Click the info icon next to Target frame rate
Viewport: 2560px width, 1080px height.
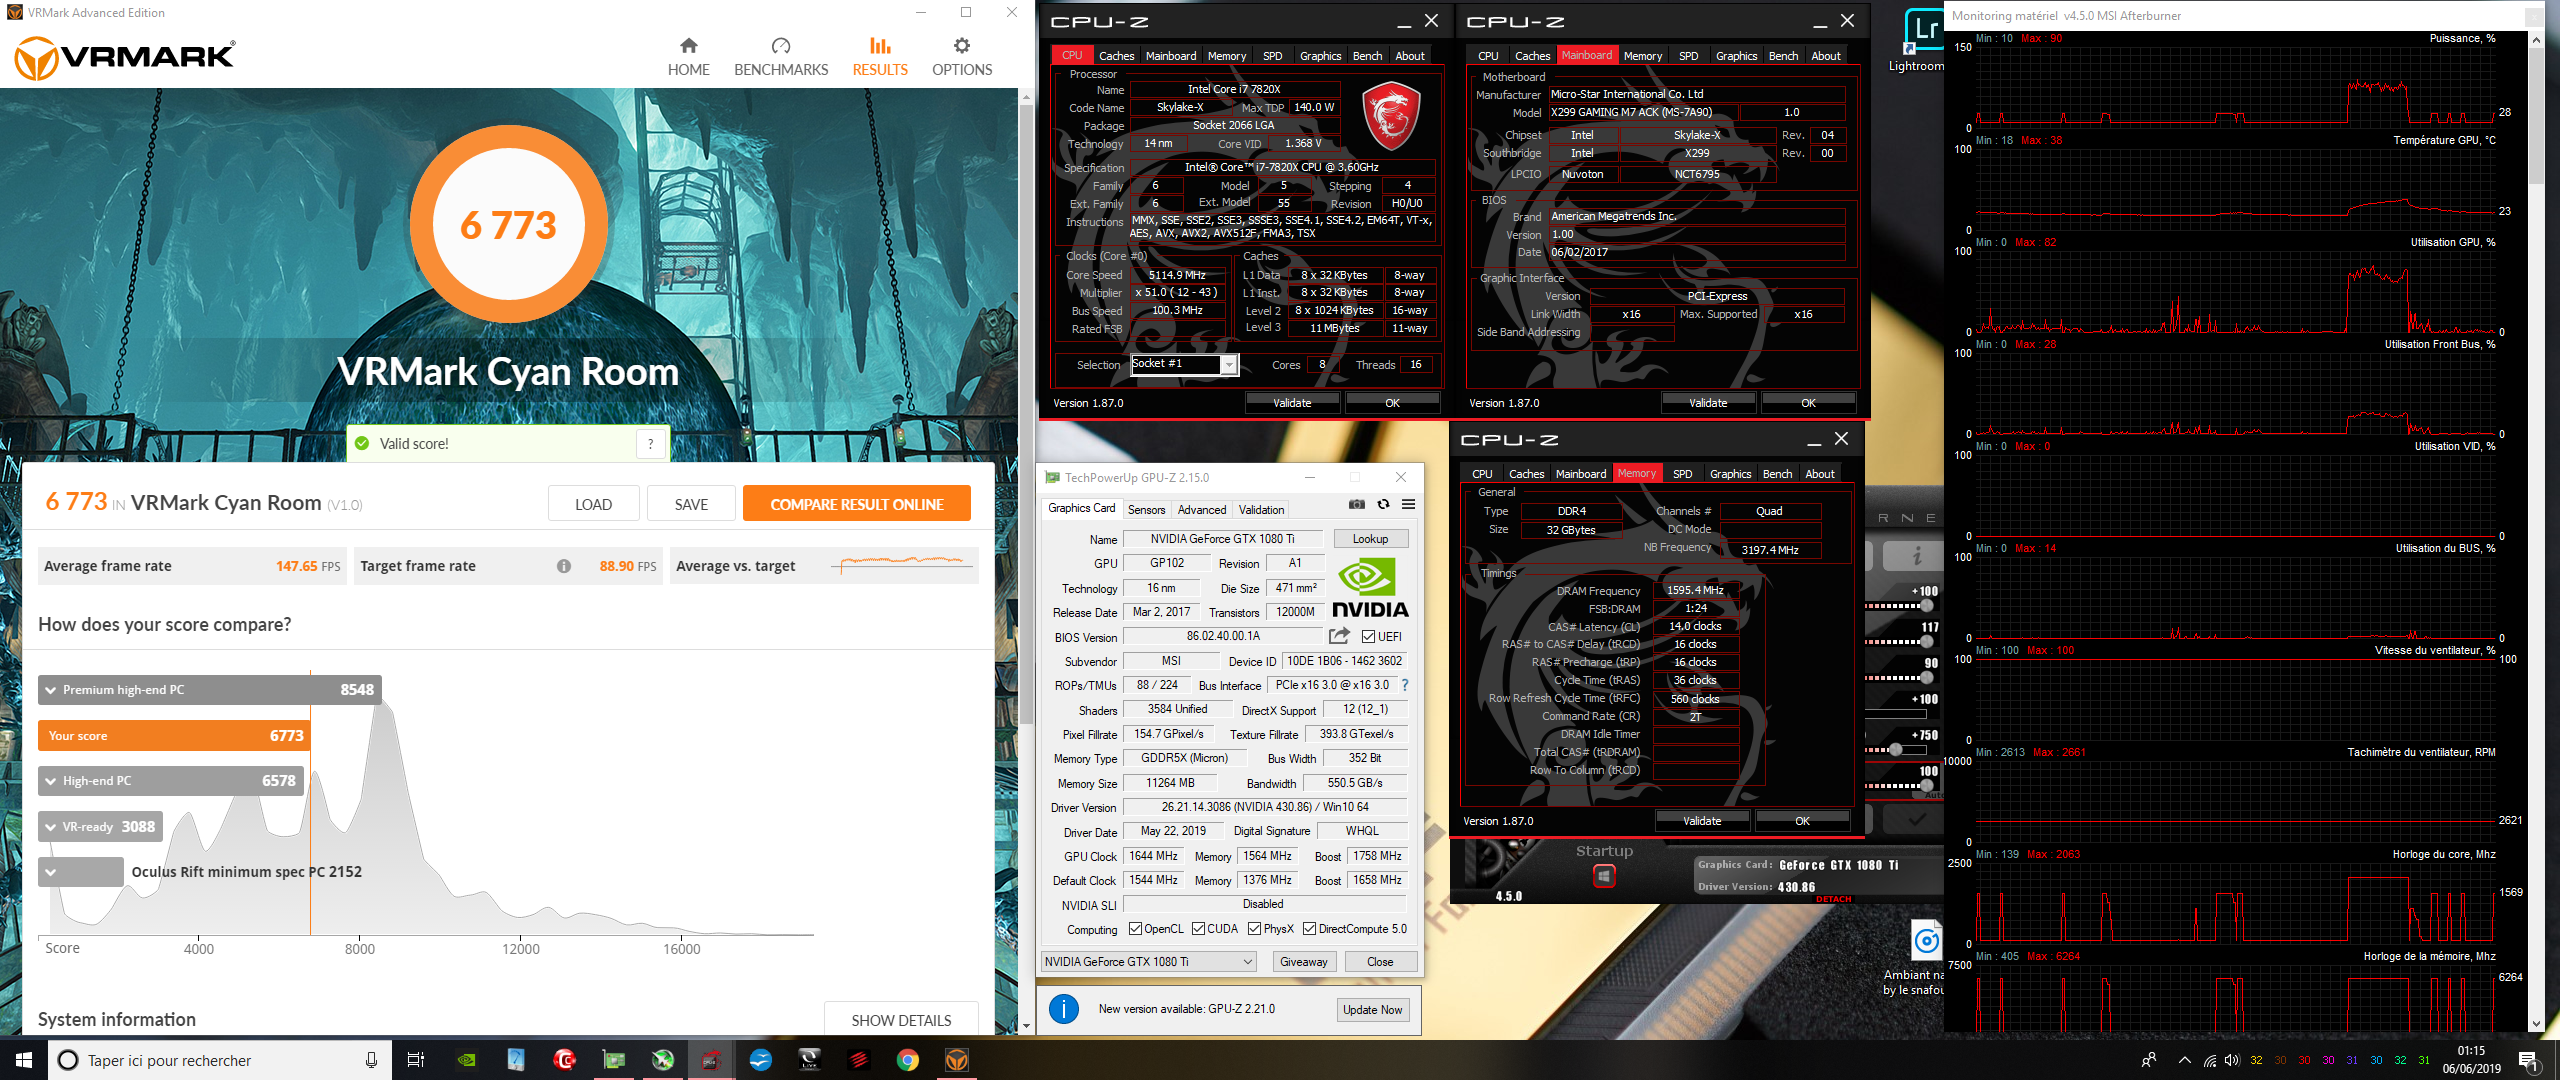tap(564, 566)
